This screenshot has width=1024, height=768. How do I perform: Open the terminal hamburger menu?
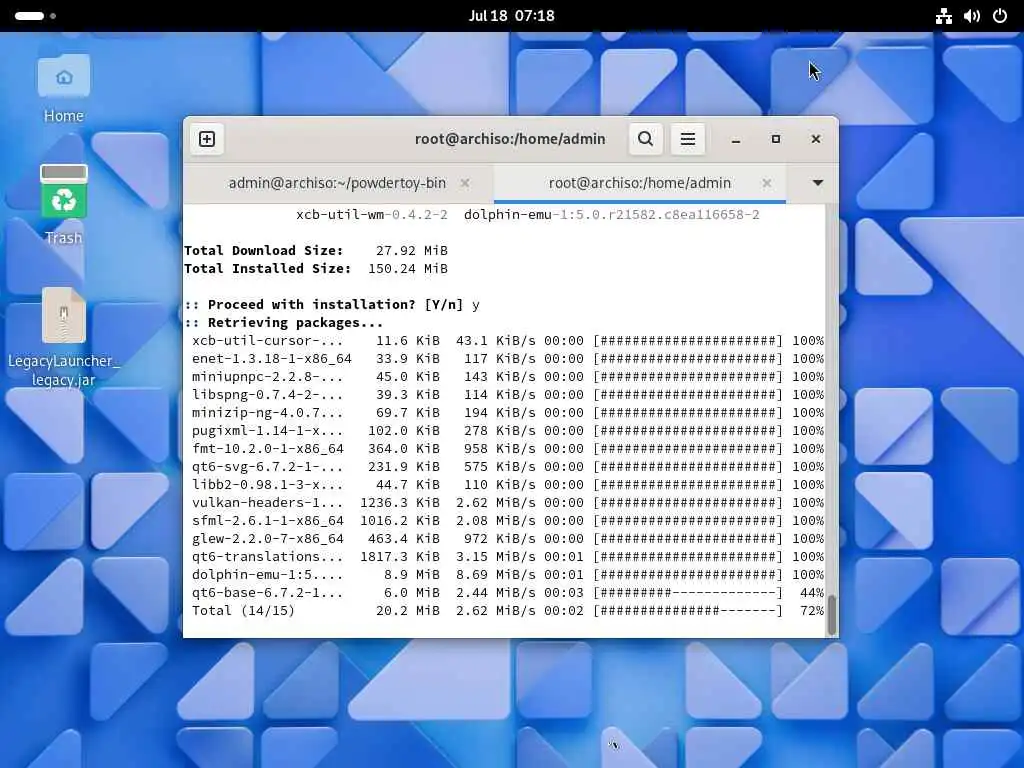[x=687, y=139]
